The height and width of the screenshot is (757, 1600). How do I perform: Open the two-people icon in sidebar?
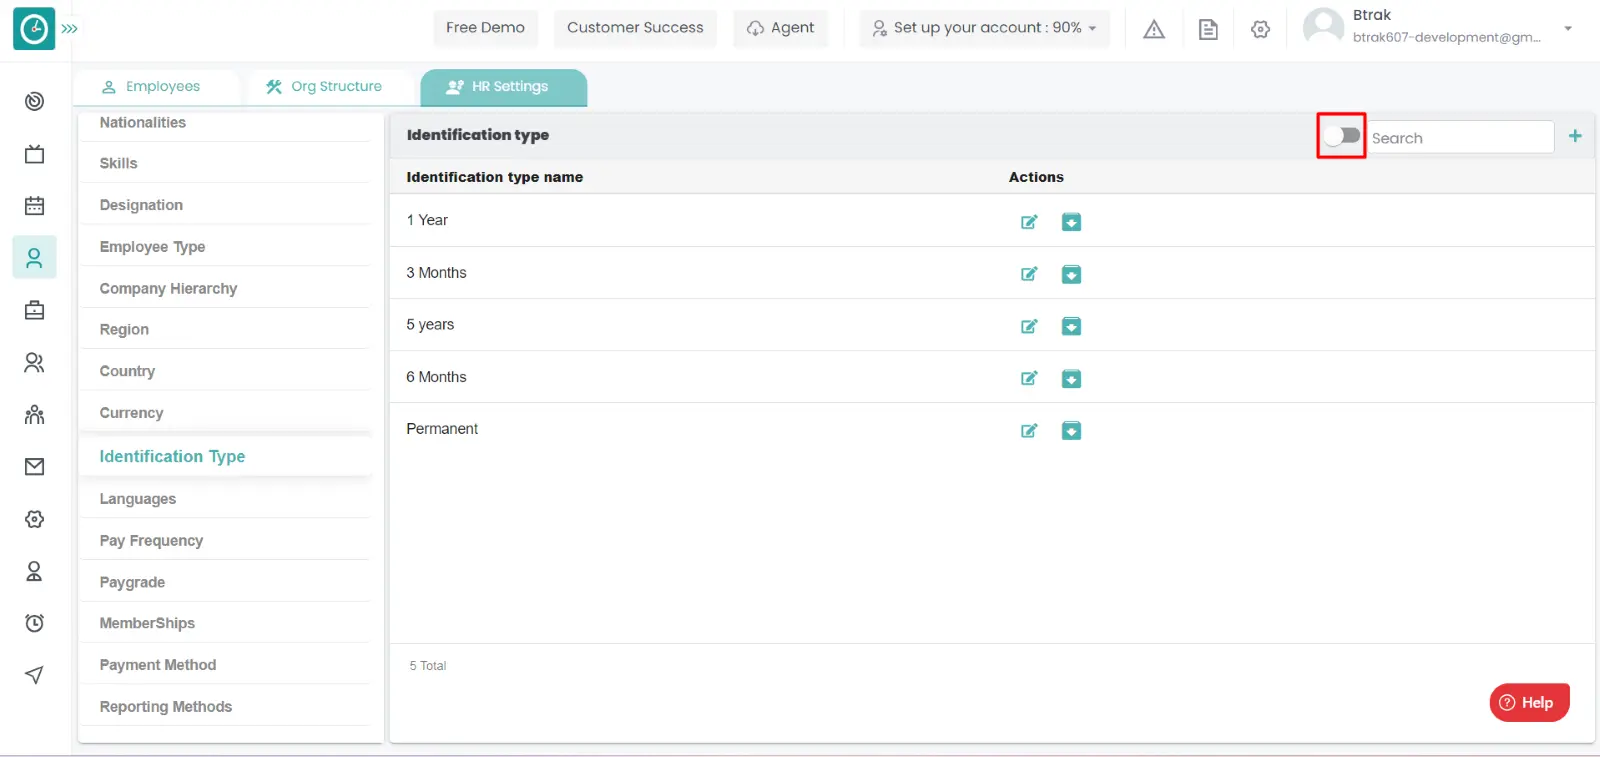tap(34, 362)
